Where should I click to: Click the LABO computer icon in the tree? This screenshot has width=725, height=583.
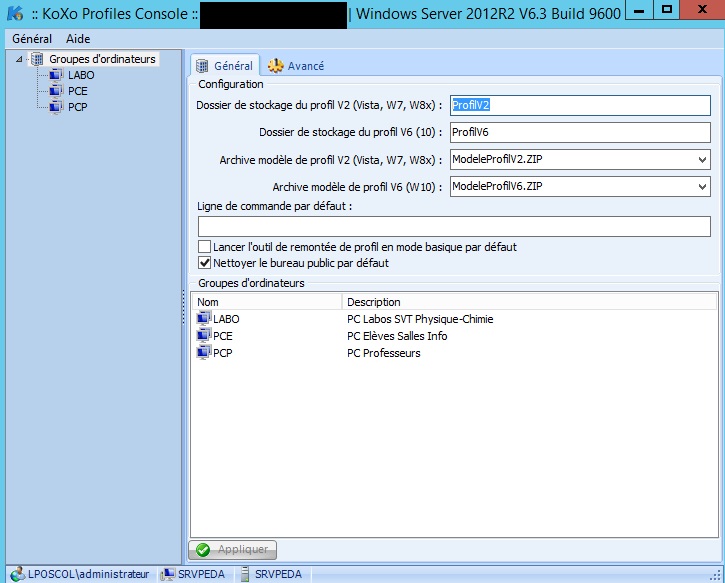coord(55,76)
